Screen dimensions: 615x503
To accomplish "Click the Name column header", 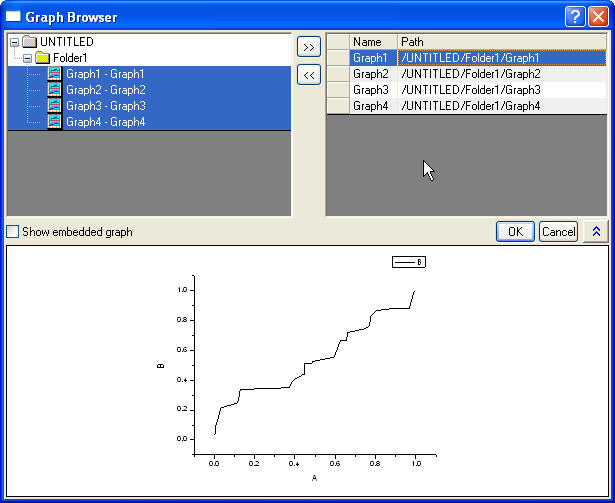I will pos(373,42).
